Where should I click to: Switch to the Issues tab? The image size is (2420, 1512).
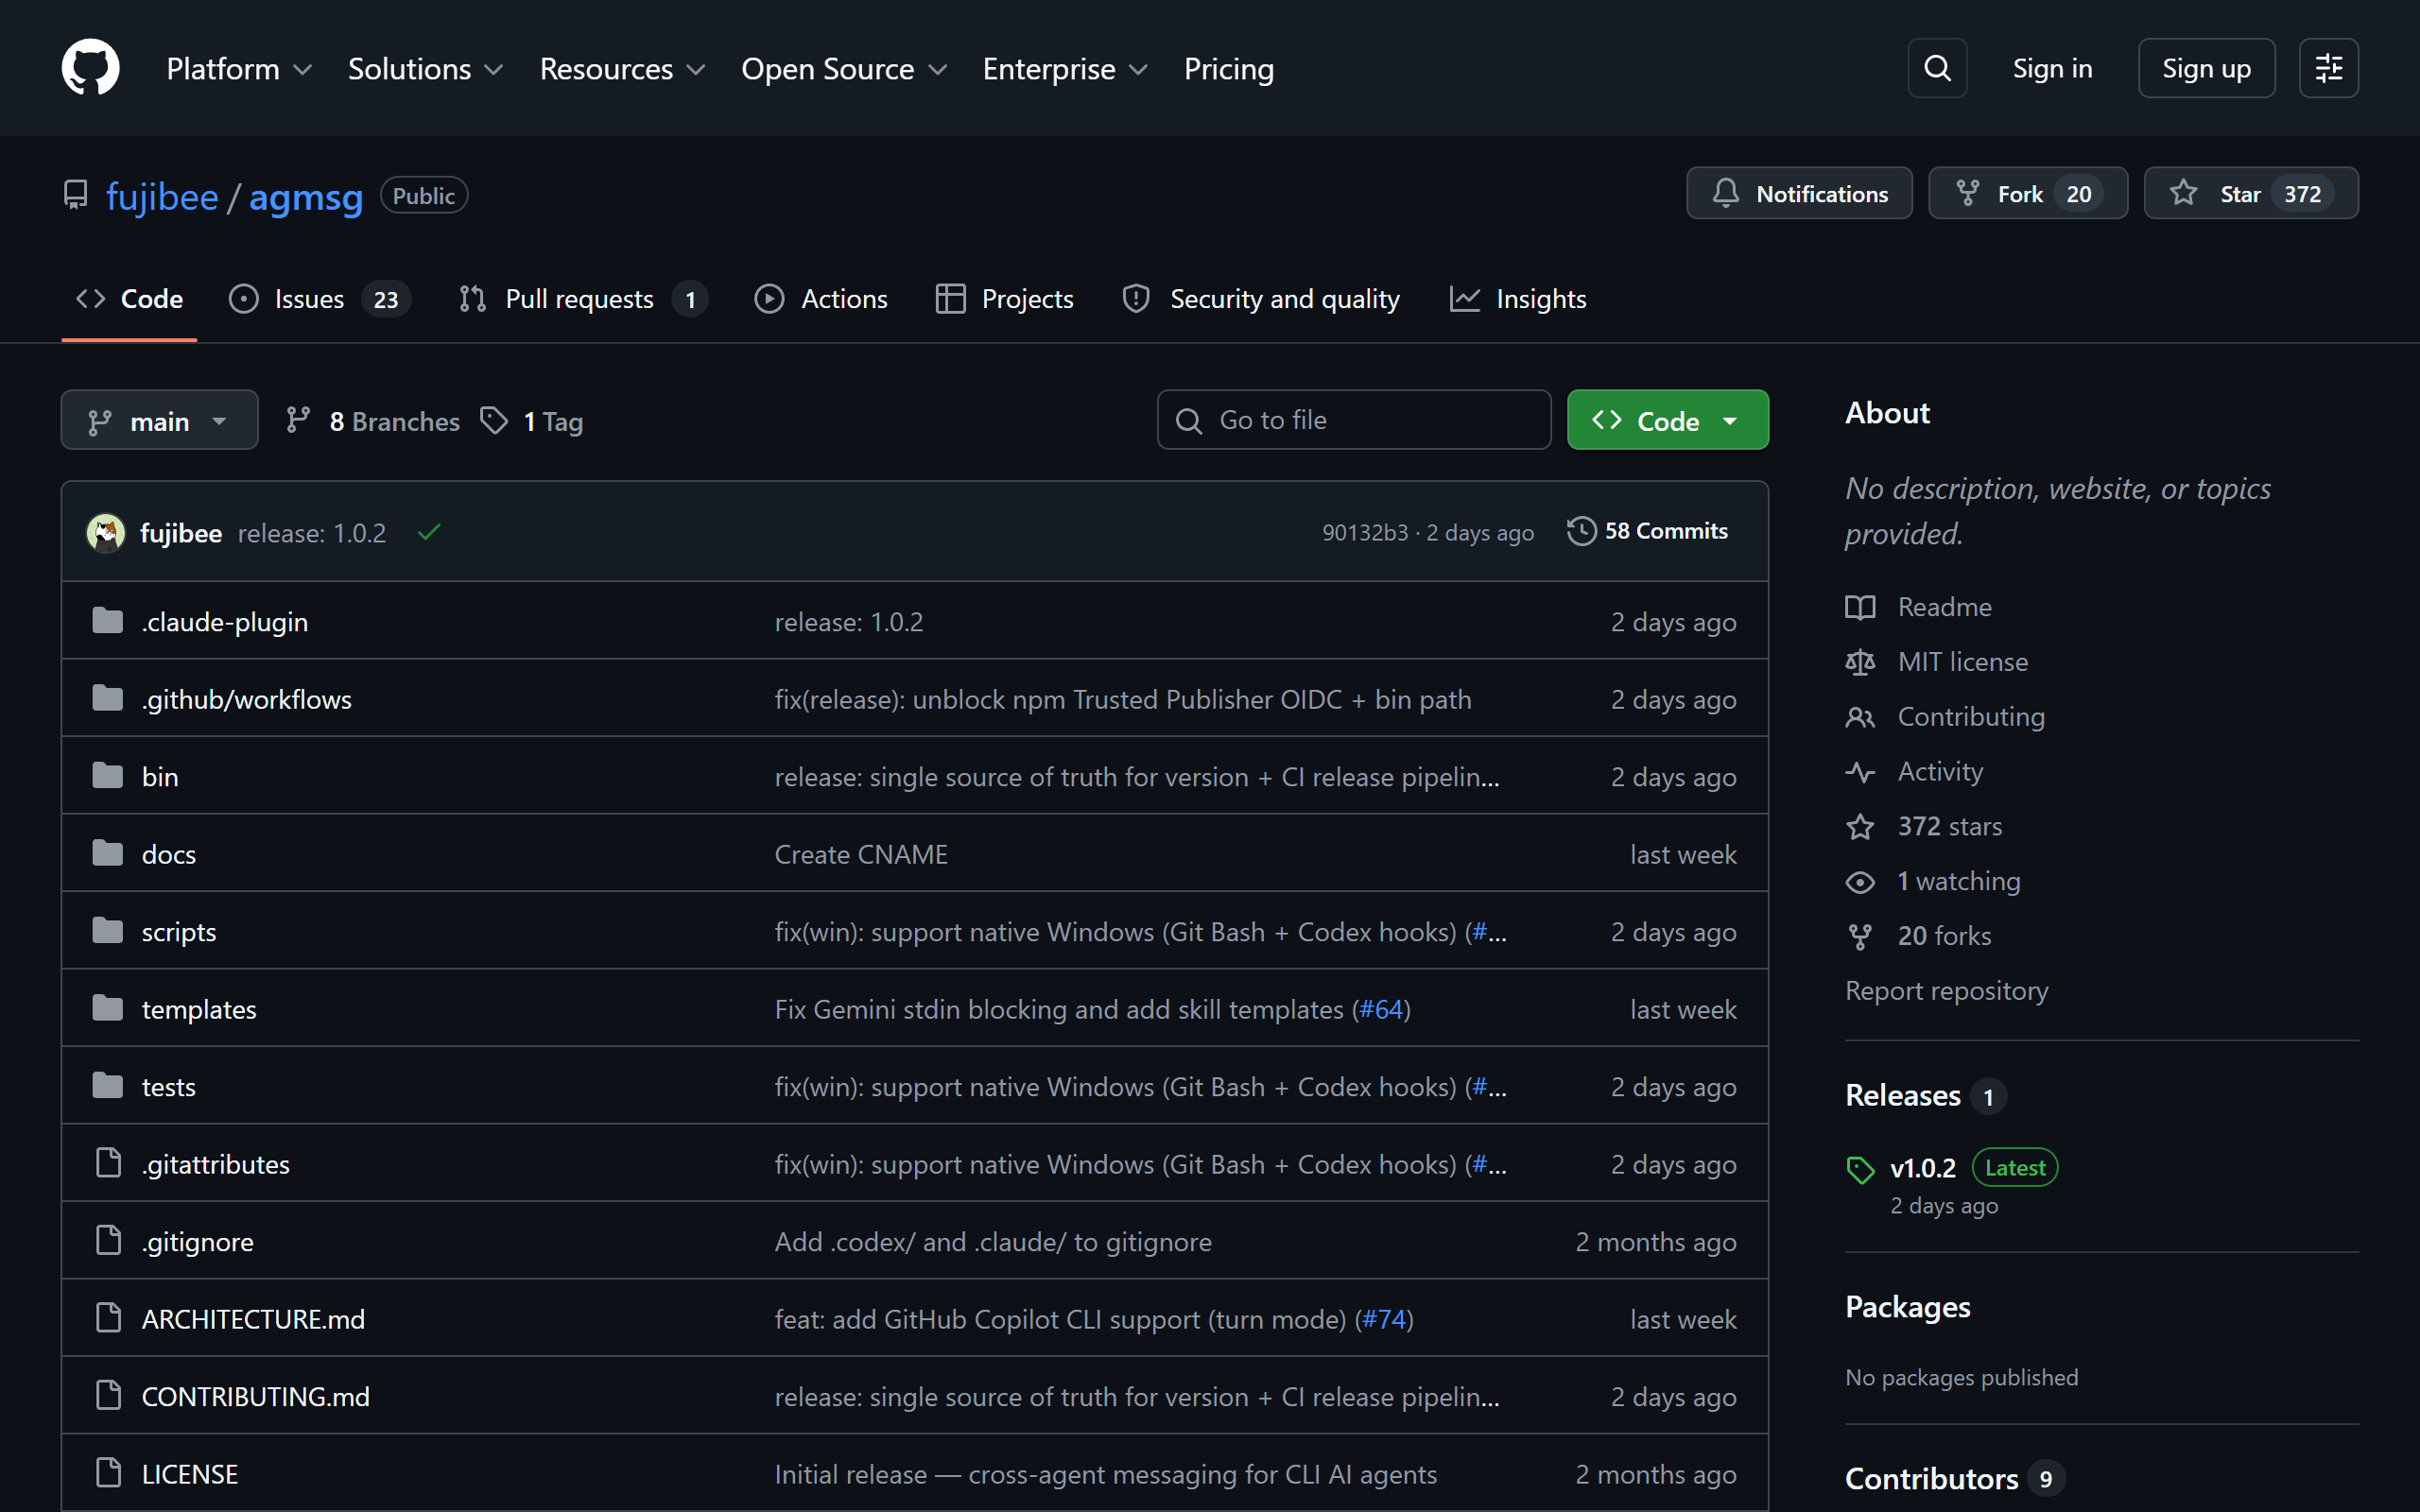(x=319, y=299)
